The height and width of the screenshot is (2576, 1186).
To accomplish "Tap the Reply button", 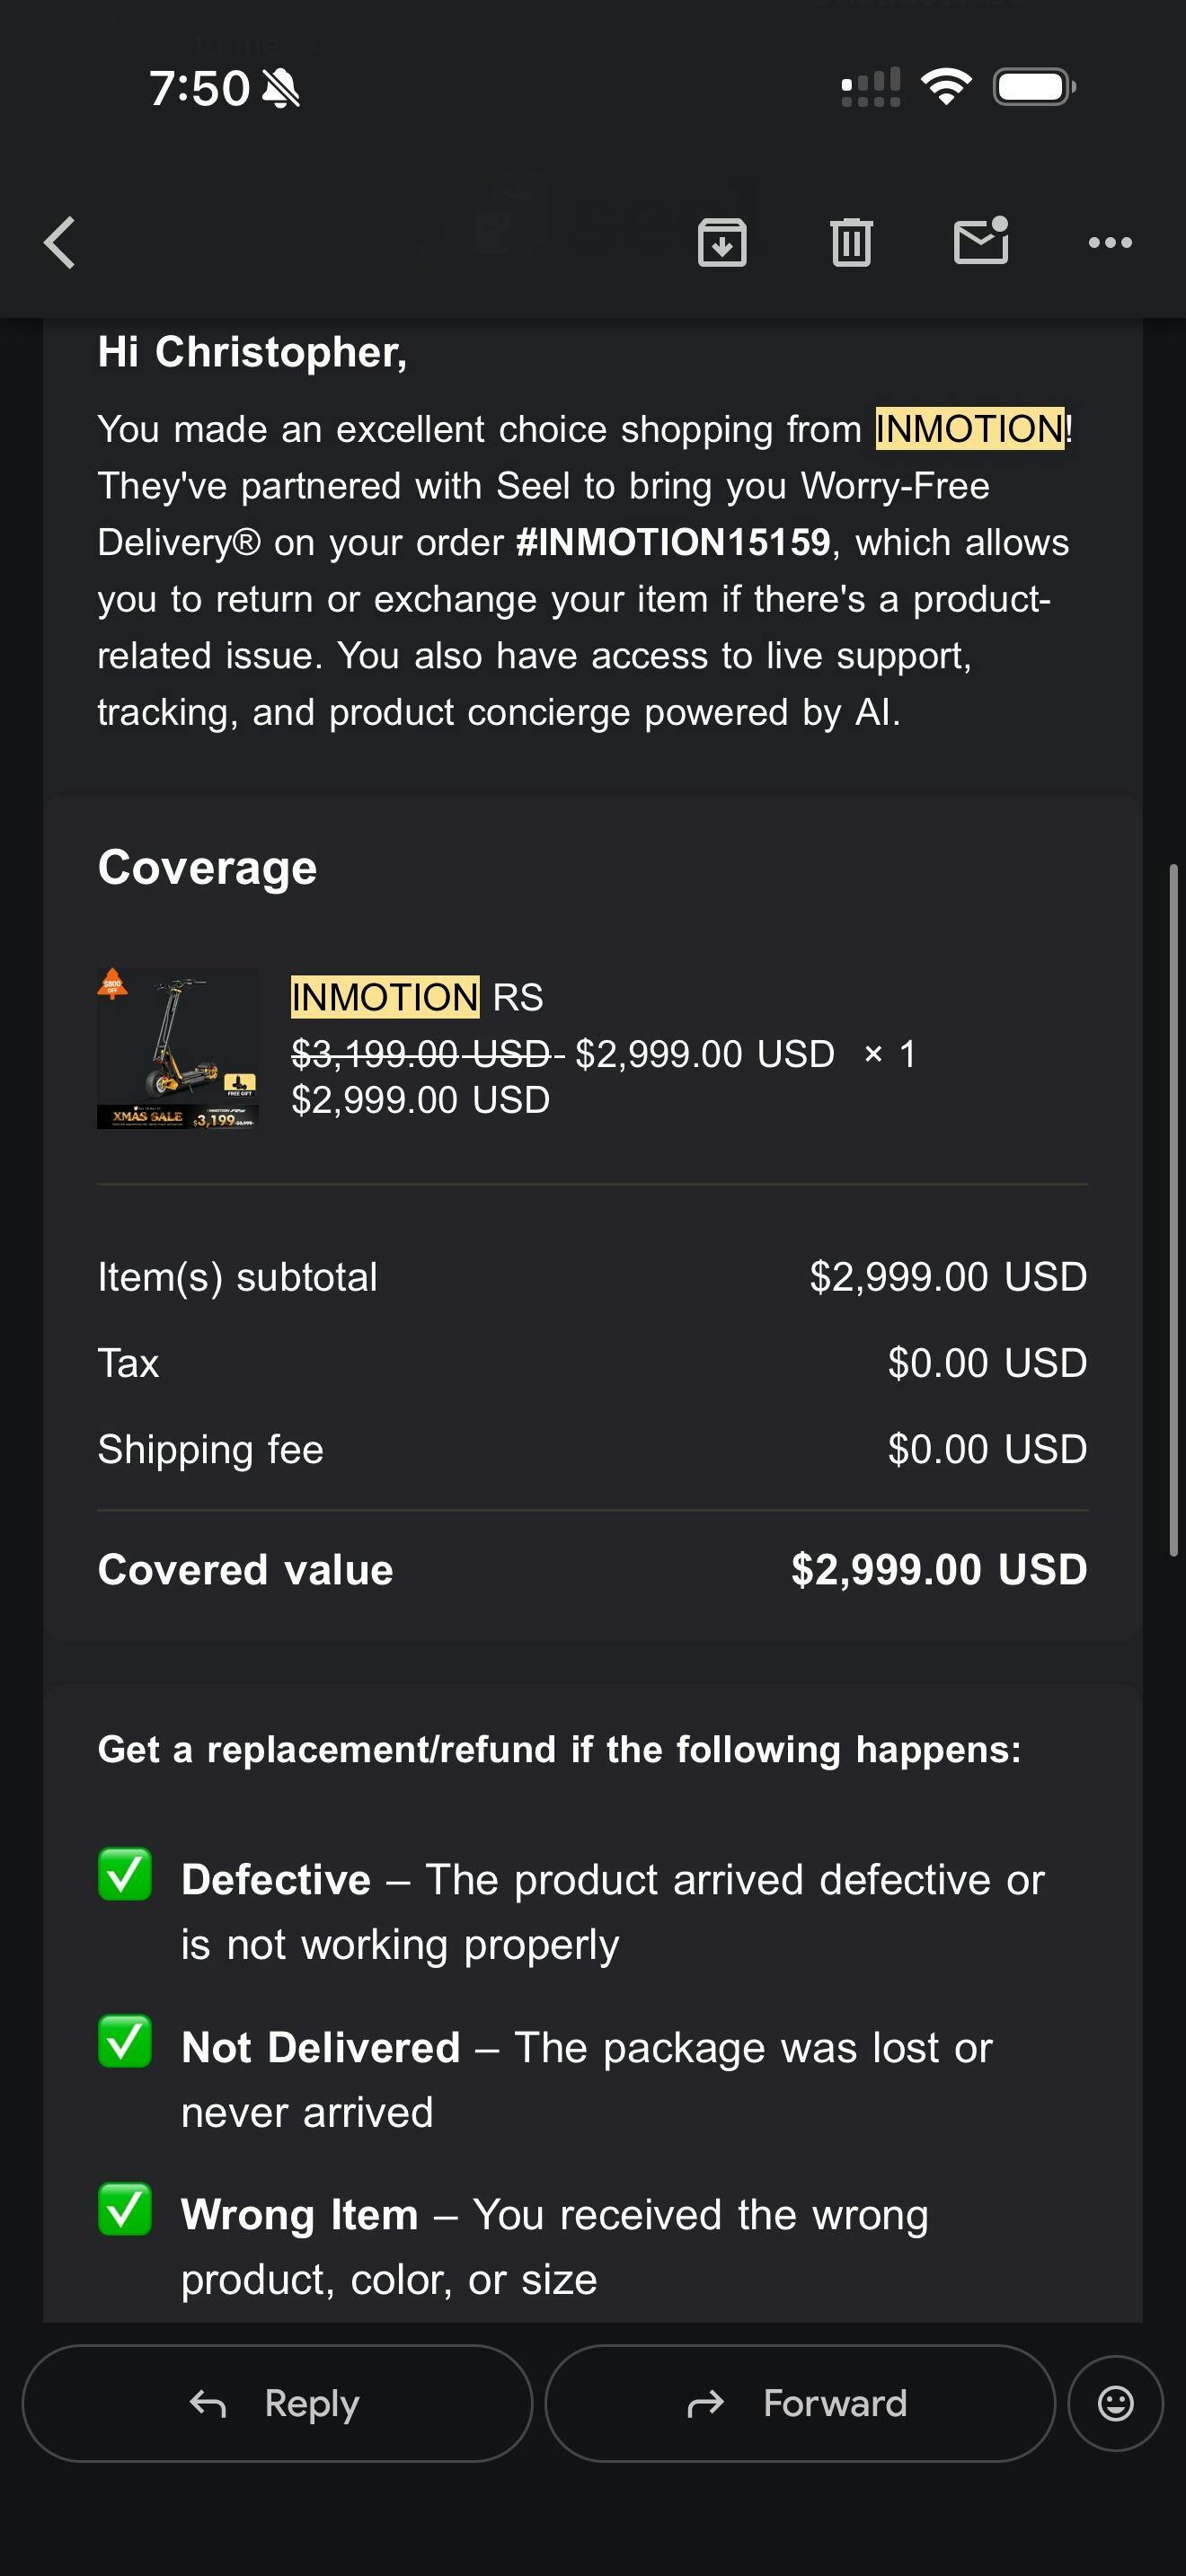I will pyautogui.click(x=277, y=2403).
